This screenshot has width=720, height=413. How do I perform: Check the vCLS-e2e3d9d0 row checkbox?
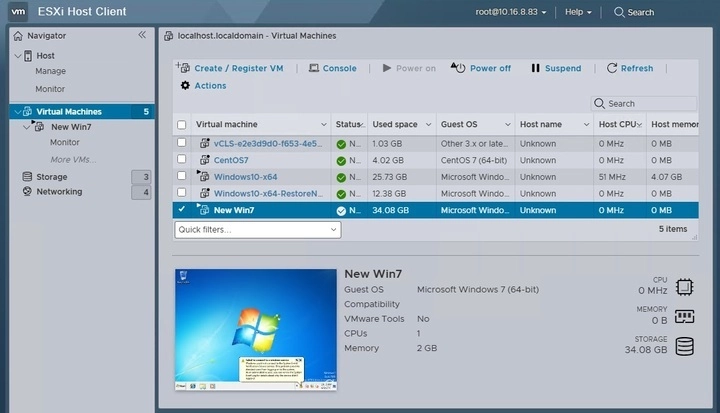point(182,142)
